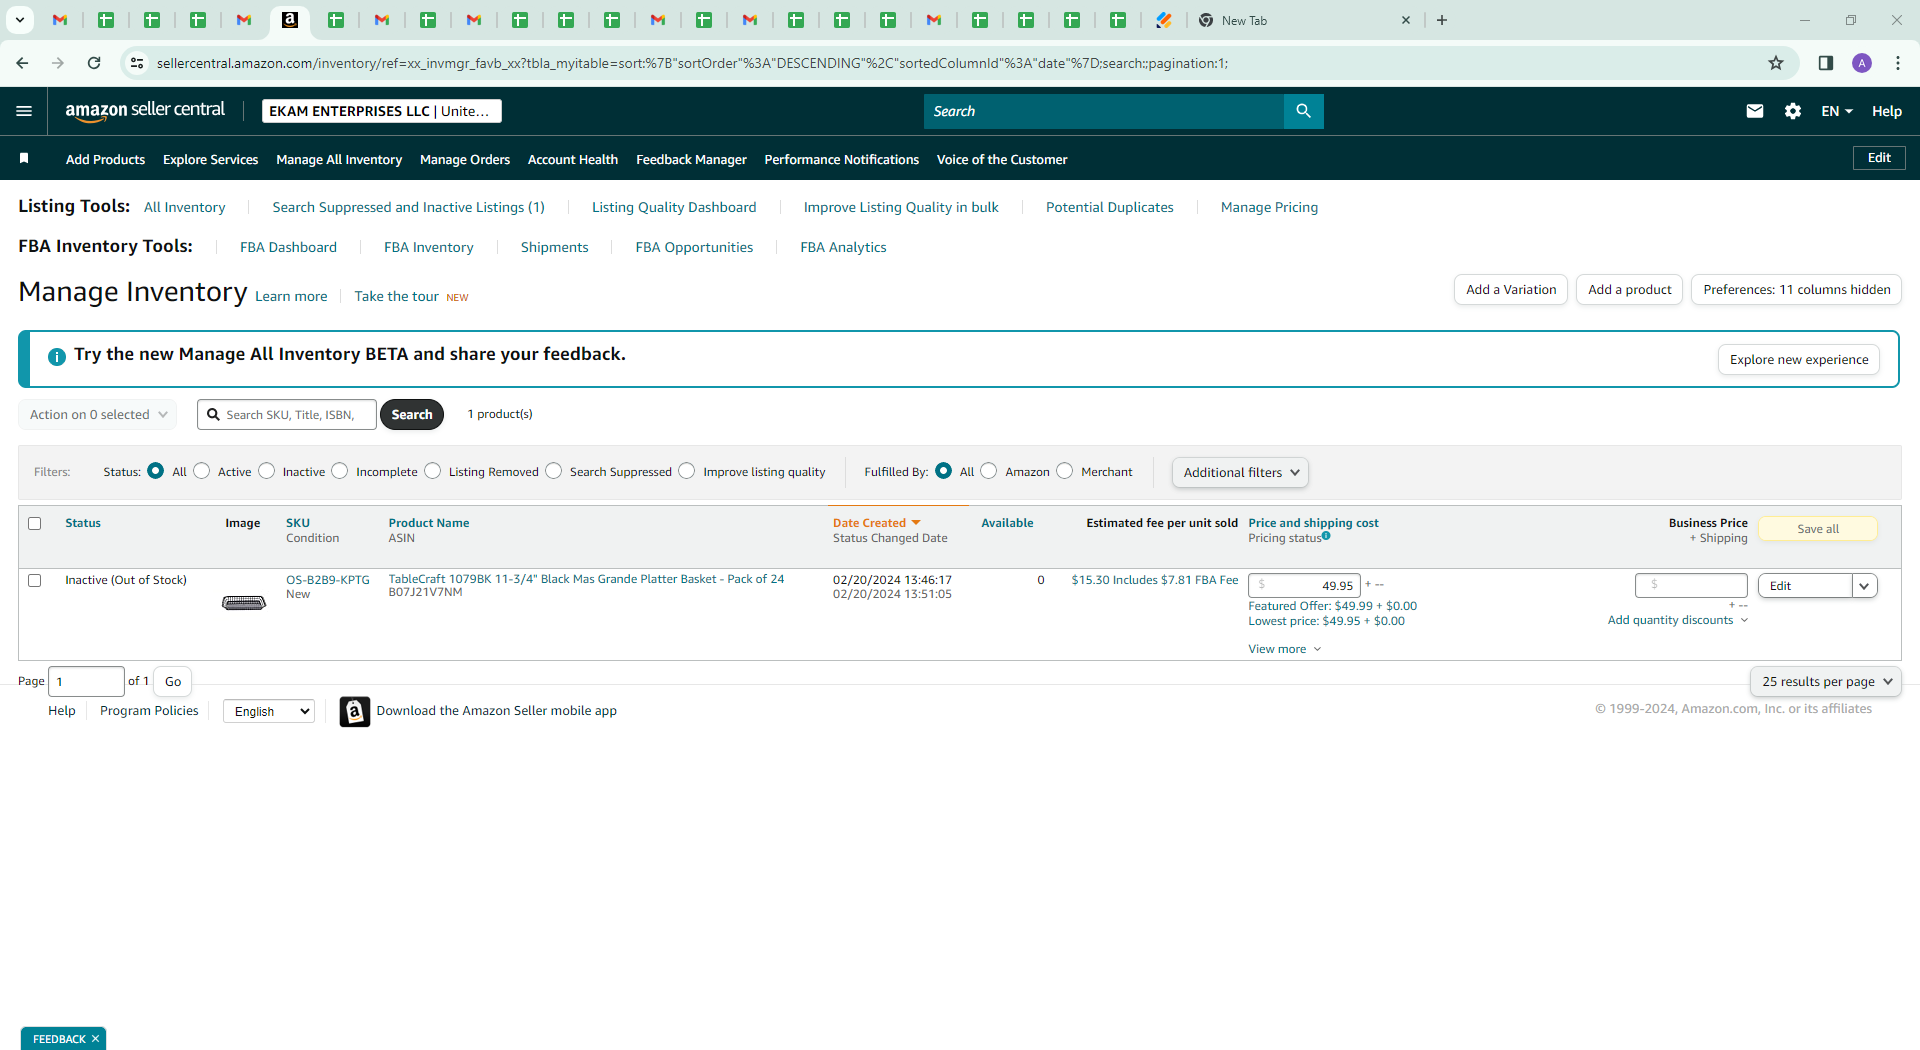Open Account Health menu item
1920x1050 pixels.
[573, 159]
